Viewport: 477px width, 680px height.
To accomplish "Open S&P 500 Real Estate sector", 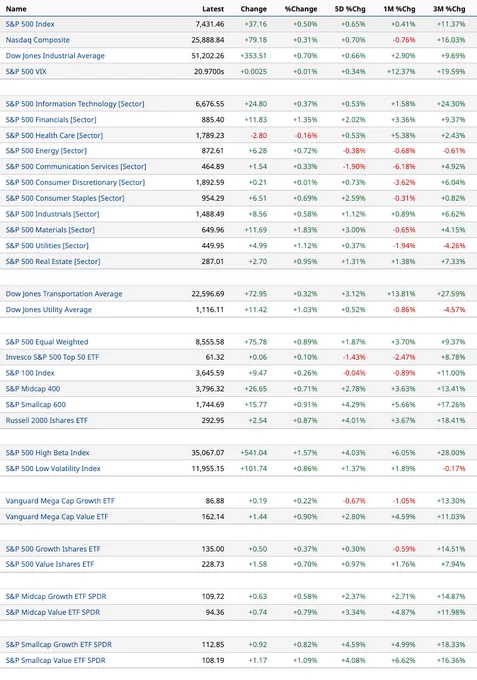I will (53, 262).
